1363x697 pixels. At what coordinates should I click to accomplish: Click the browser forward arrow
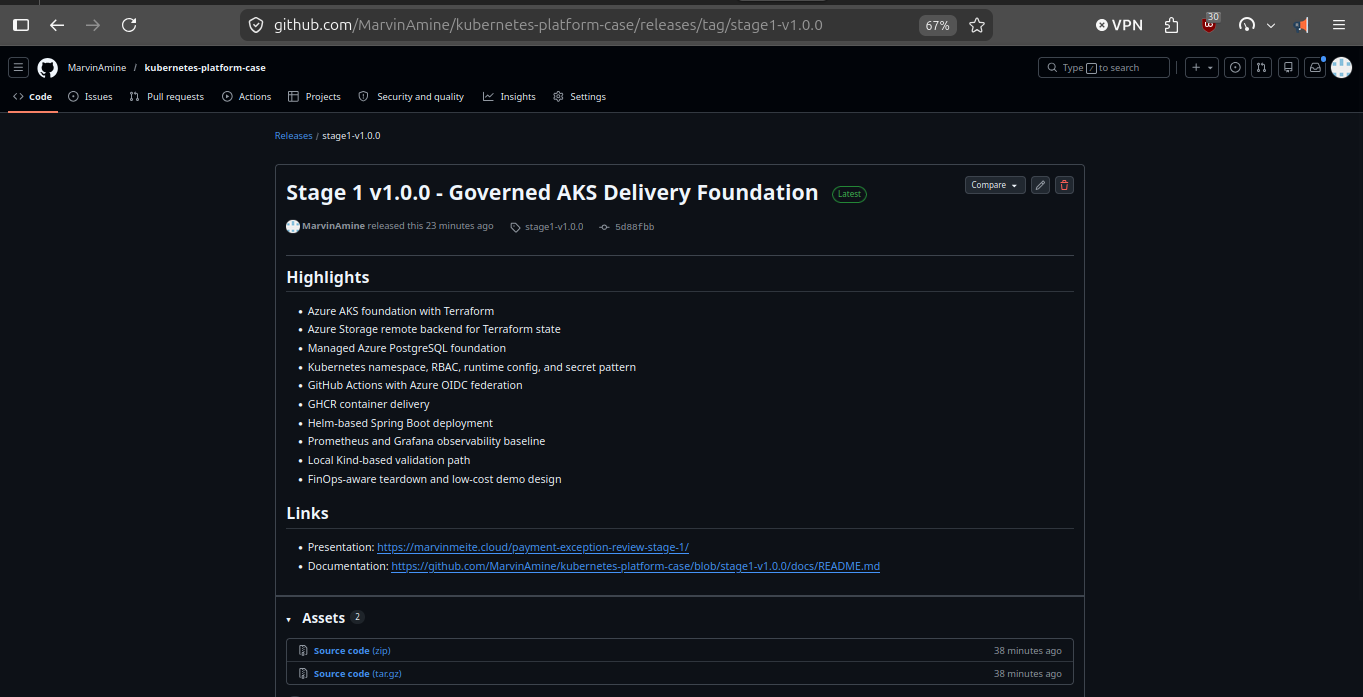tap(93, 25)
